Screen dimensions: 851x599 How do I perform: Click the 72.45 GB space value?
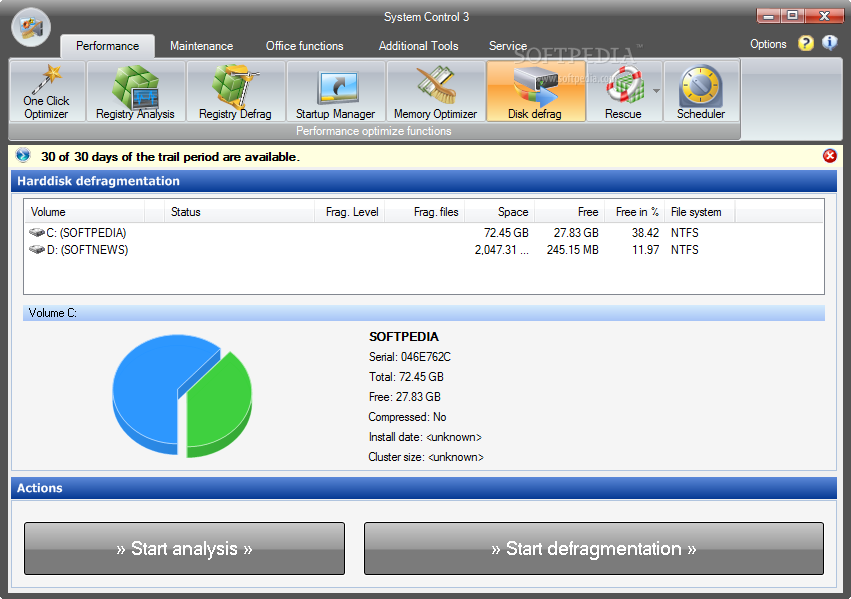tap(506, 233)
